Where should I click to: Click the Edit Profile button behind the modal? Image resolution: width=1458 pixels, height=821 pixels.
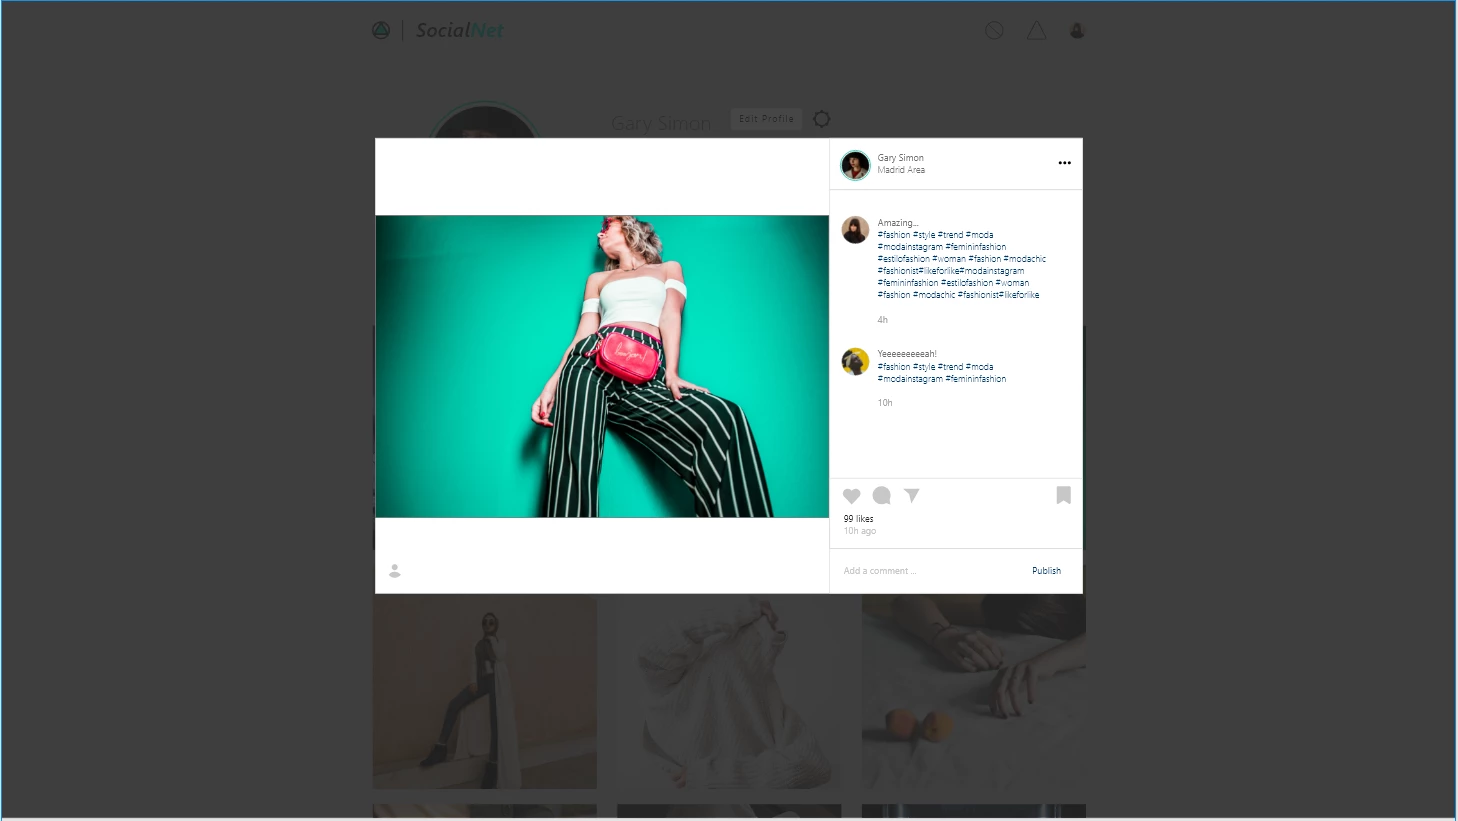[x=766, y=119]
